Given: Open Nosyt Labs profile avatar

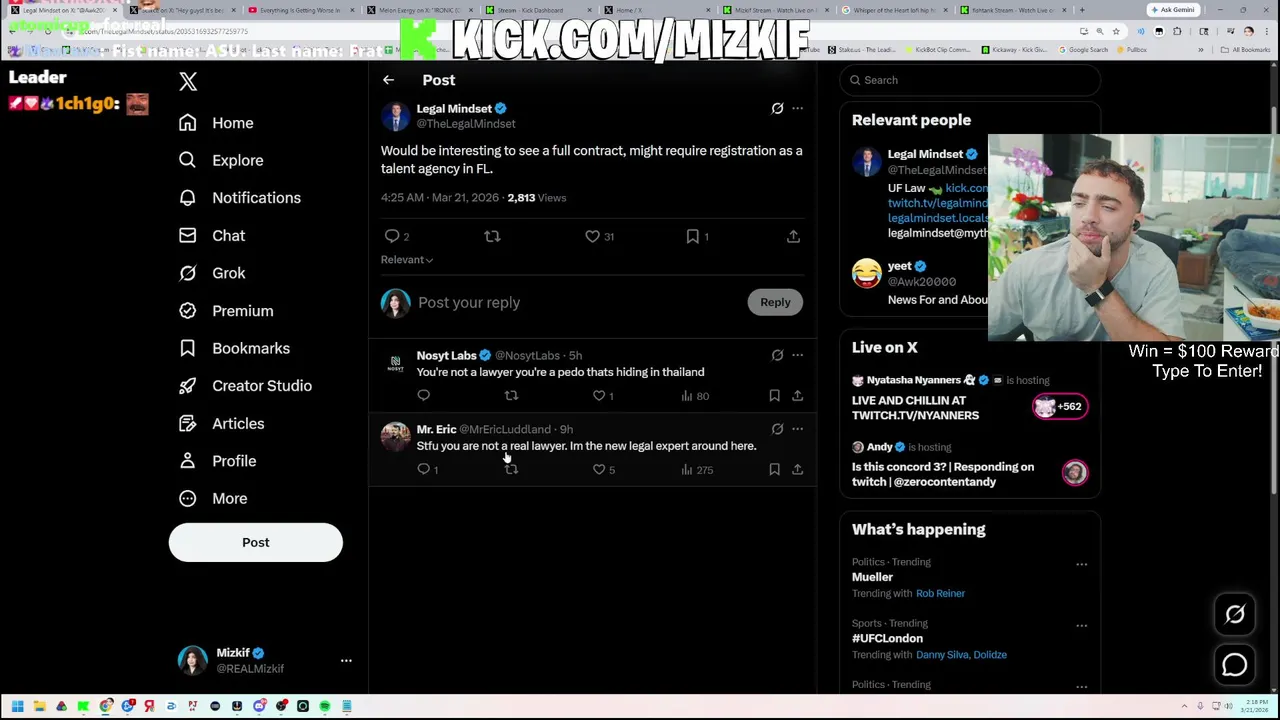Looking at the screenshot, I should (x=395, y=363).
